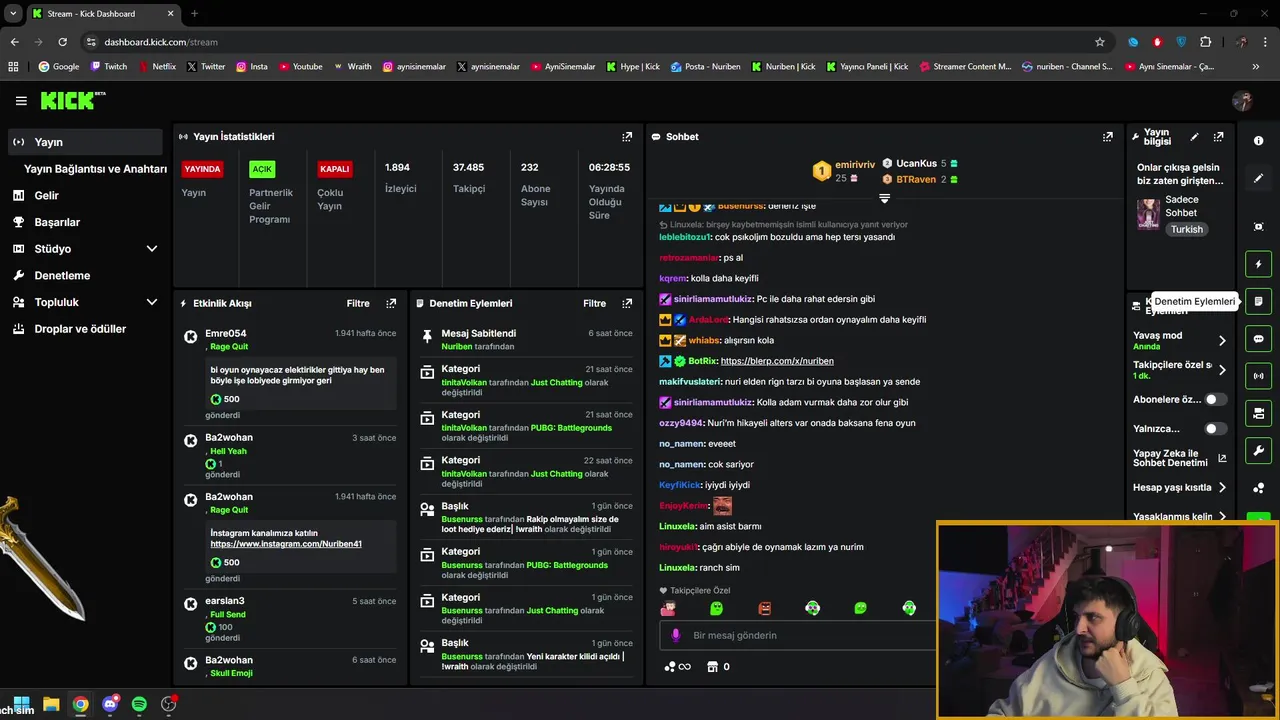
Task: Click the shop icon below chat input
Action: coord(712,667)
